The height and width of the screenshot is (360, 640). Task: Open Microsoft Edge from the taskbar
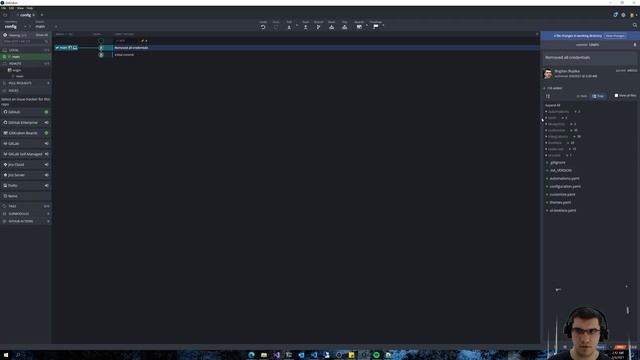point(251,355)
